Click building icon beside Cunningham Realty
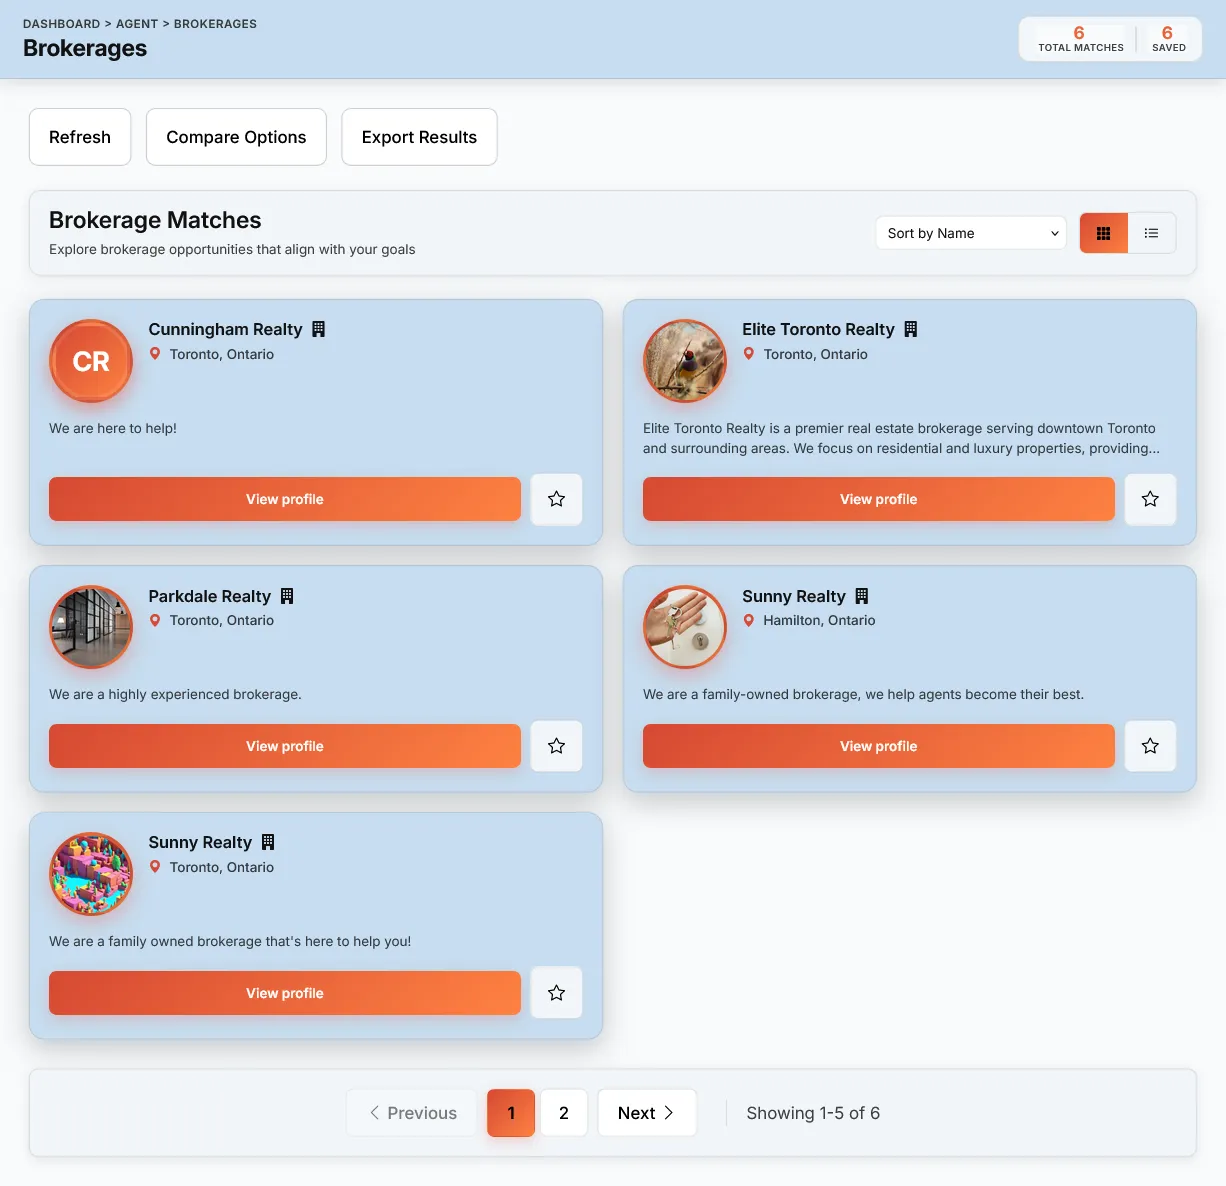 318,329
